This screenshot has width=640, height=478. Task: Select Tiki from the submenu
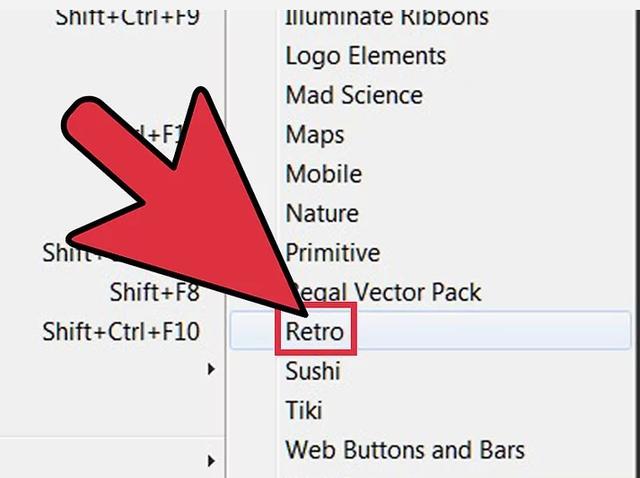(x=304, y=410)
